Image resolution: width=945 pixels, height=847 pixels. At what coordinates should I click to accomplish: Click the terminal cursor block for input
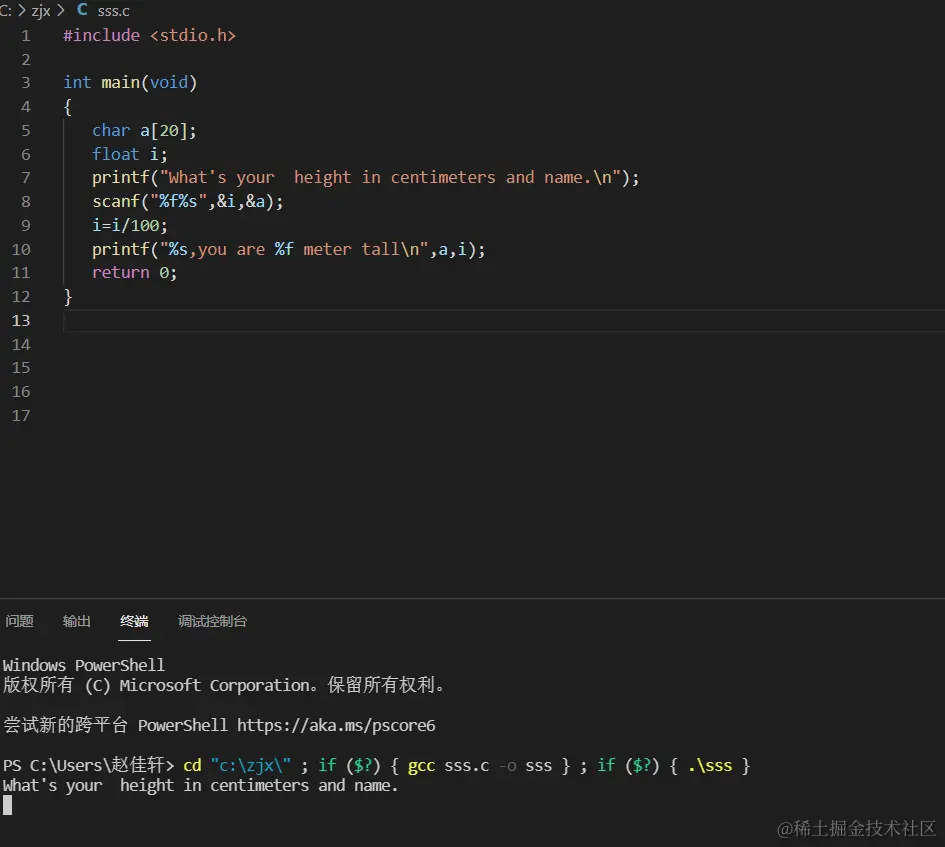(7, 805)
